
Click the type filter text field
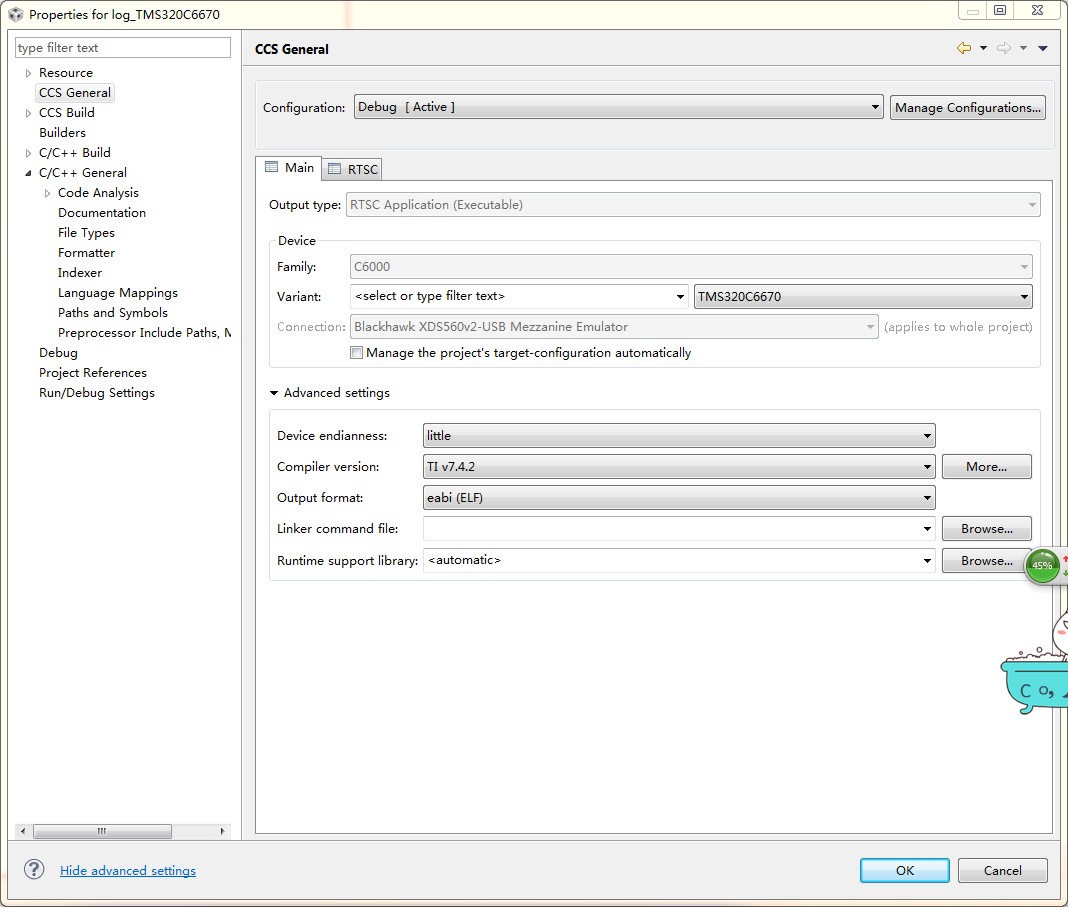[123, 48]
